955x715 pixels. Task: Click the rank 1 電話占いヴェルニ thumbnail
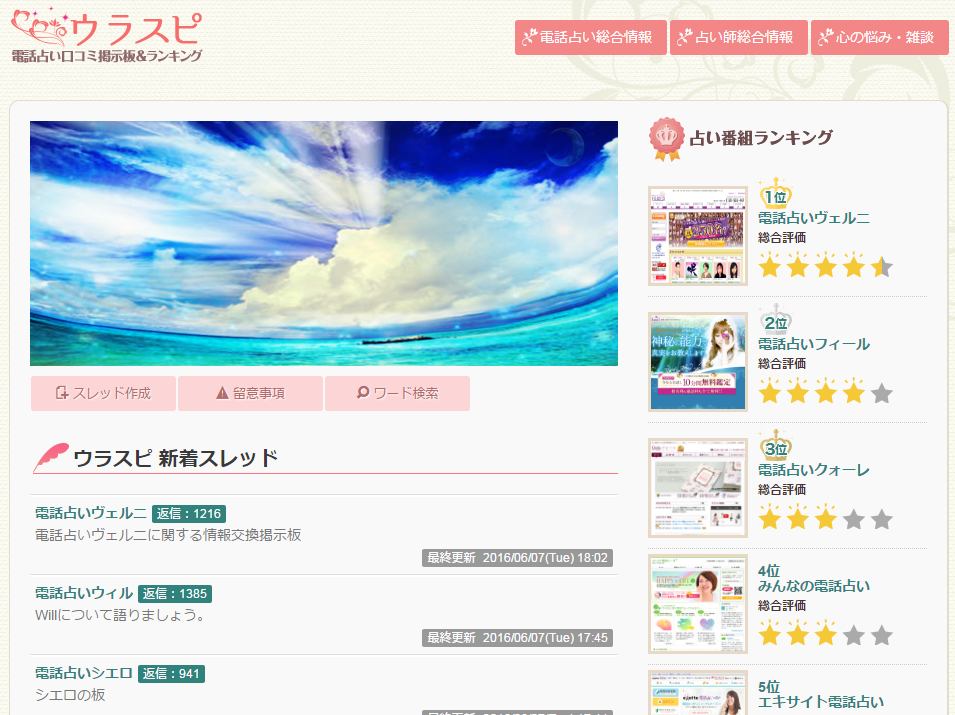698,236
